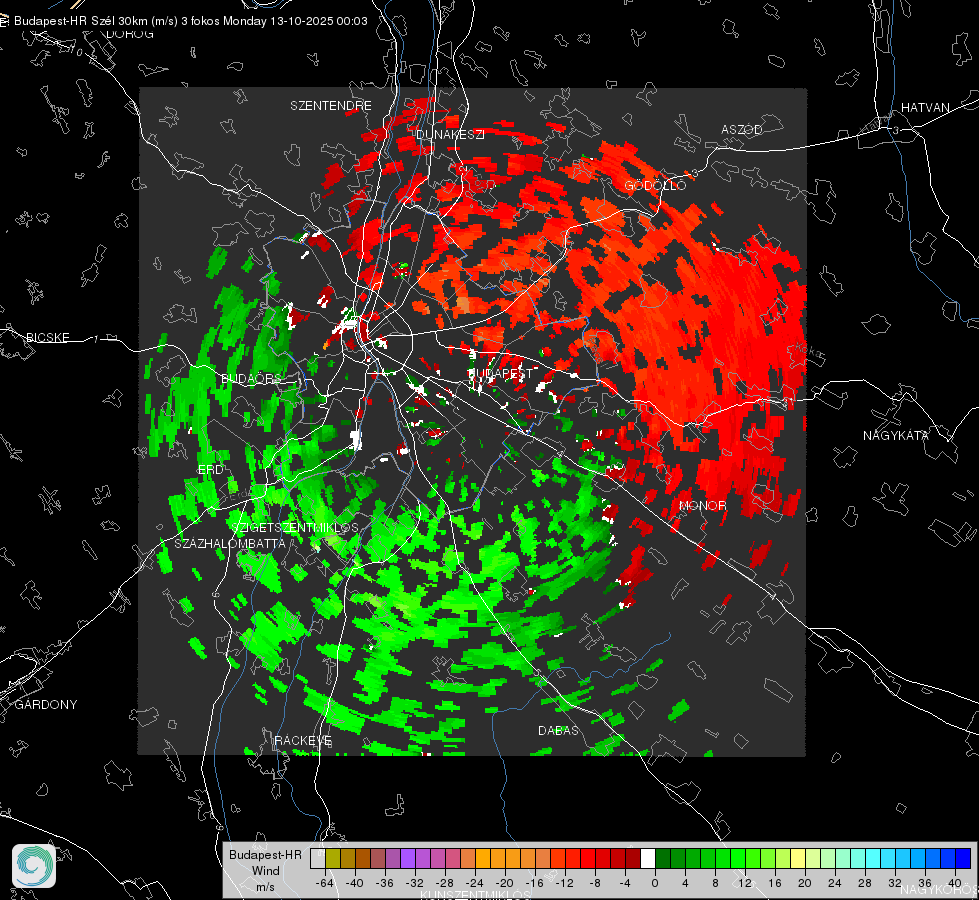
Task: Choose the yellow 20 m/s legend swatch
Action: (x=798, y=859)
